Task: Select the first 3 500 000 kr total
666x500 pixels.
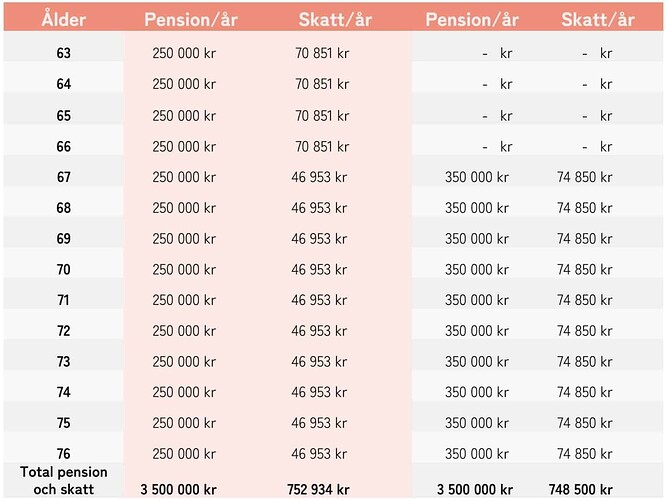Action: click(x=178, y=489)
